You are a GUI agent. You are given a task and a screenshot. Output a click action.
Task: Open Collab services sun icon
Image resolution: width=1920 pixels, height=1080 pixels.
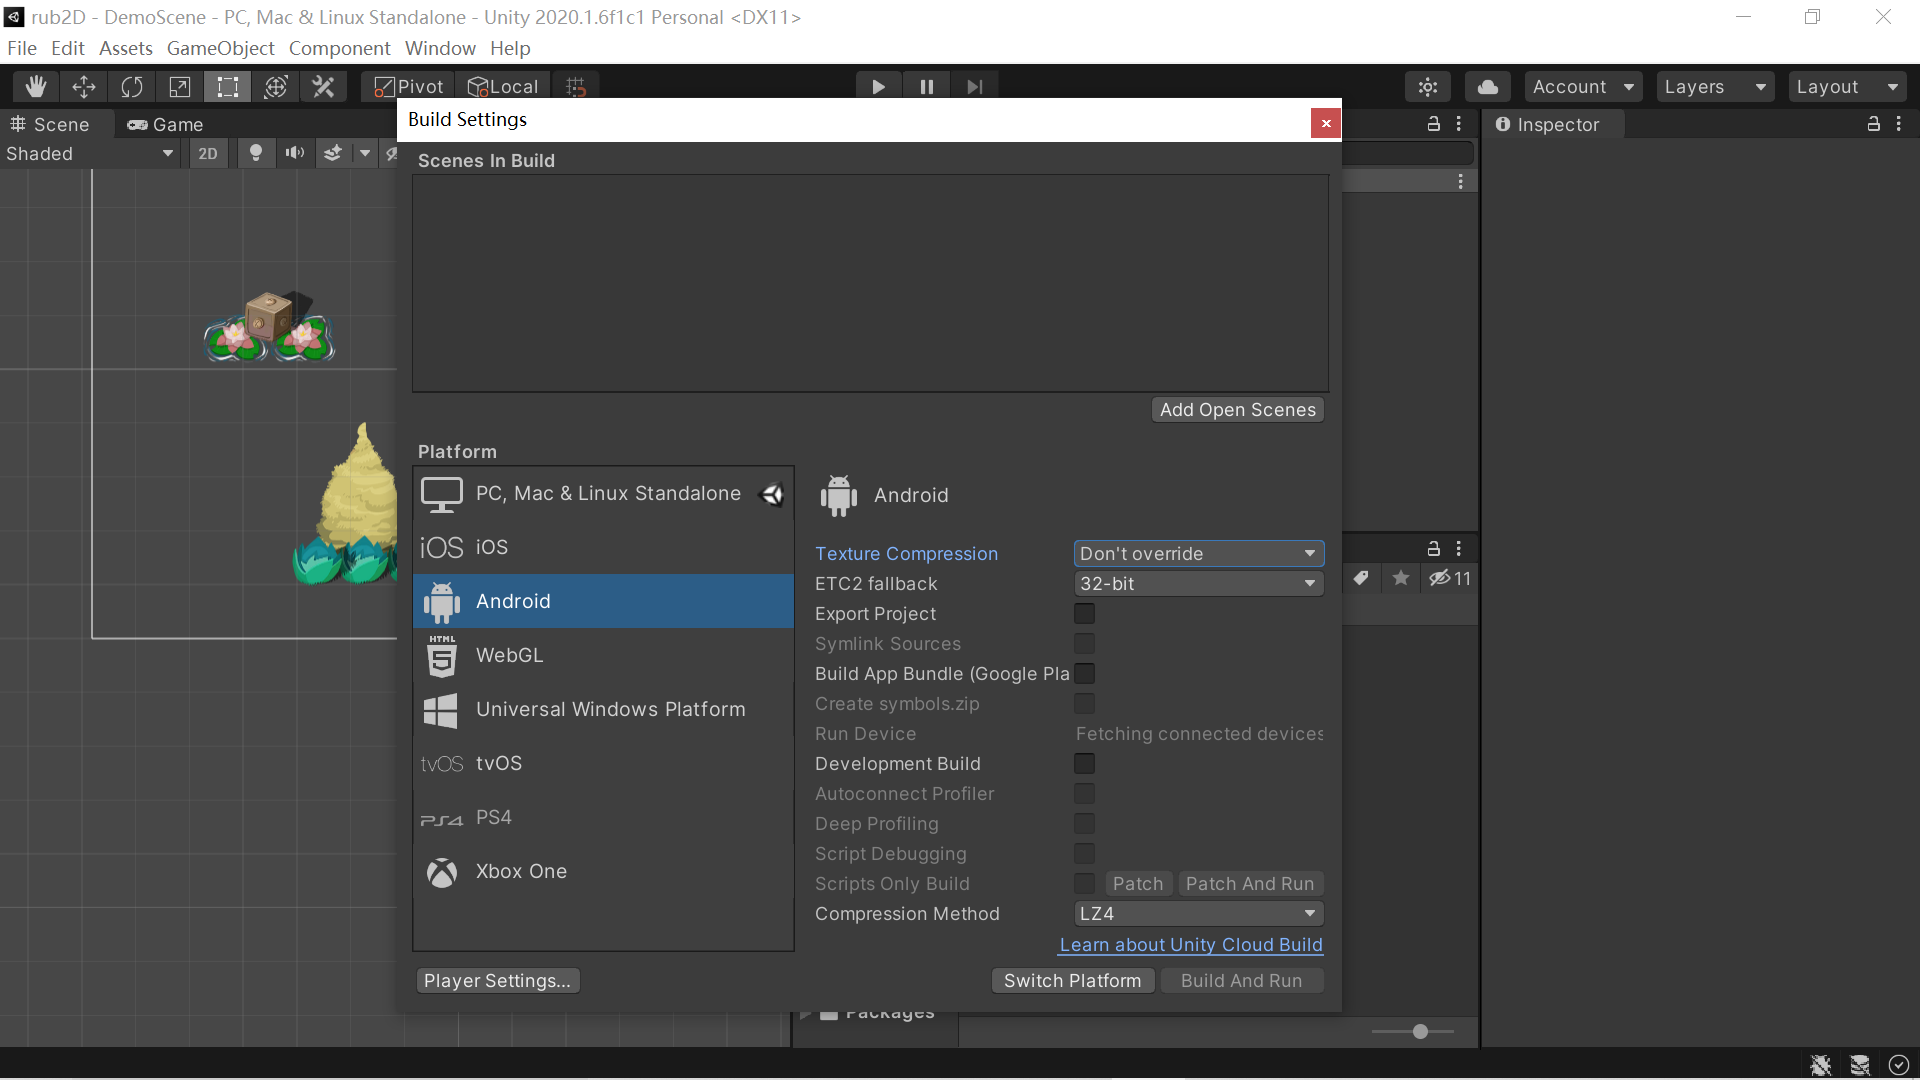point(1428,87)
